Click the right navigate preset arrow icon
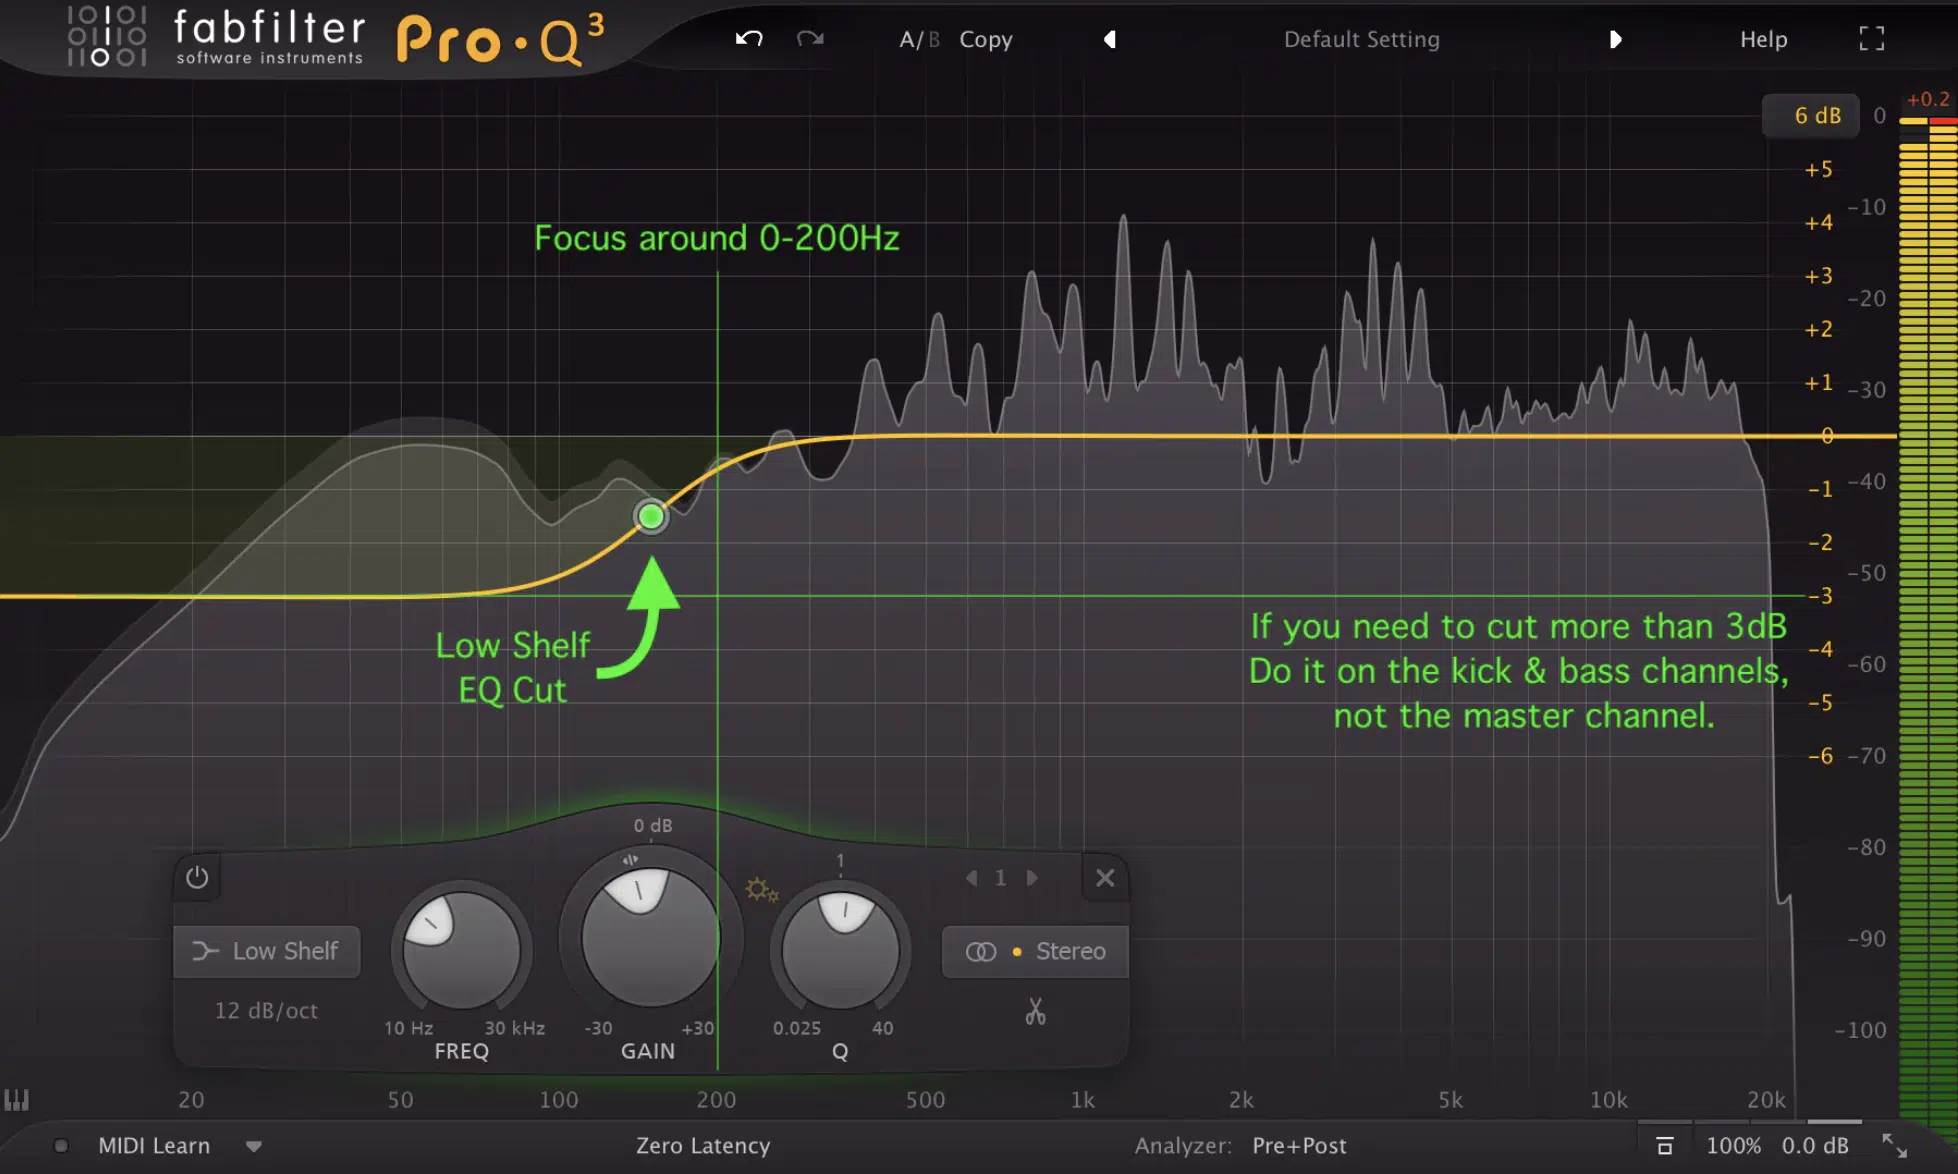Viewport: 1958px width, 1174px height. tap(1614, 38)
